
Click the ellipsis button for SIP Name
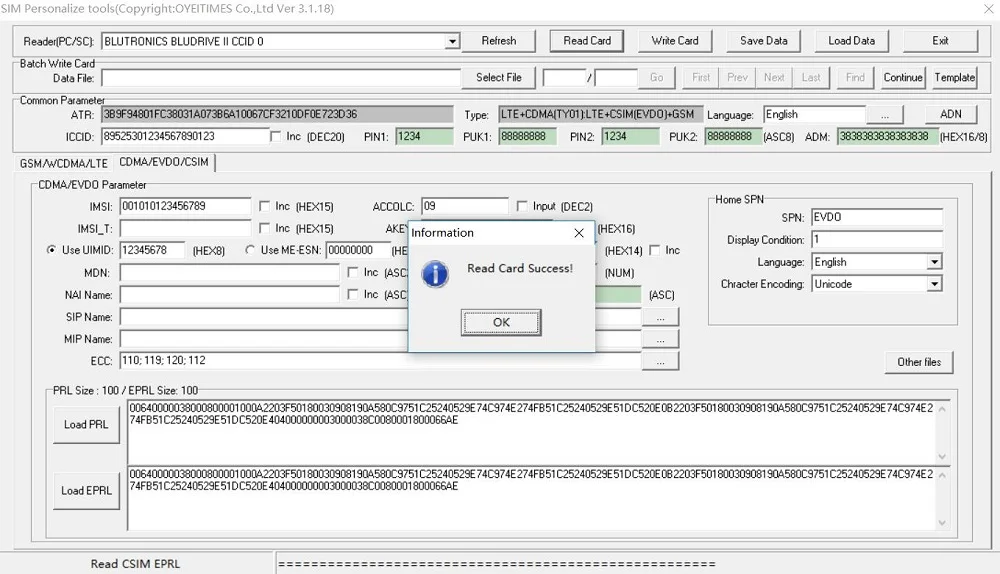coord(660,317)
